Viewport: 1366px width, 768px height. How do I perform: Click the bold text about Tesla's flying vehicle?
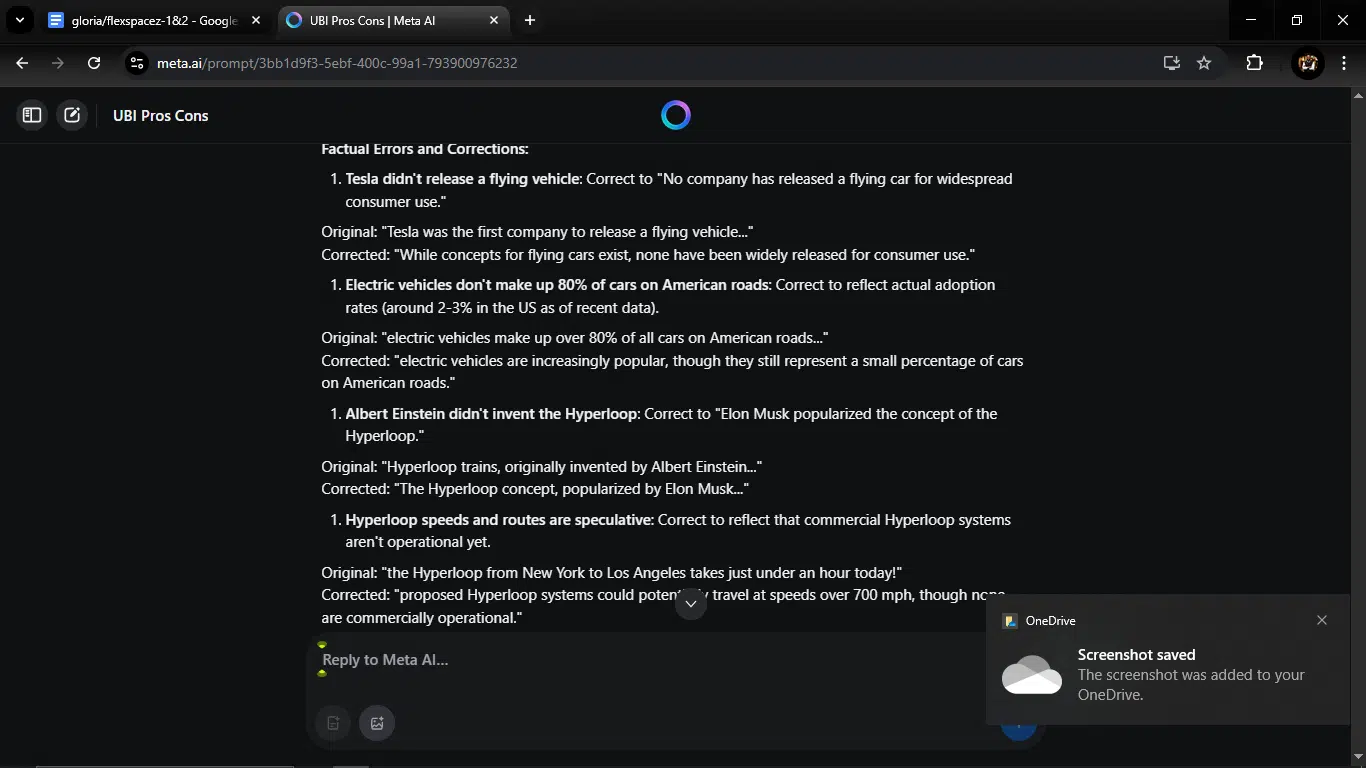coord(463,179)
